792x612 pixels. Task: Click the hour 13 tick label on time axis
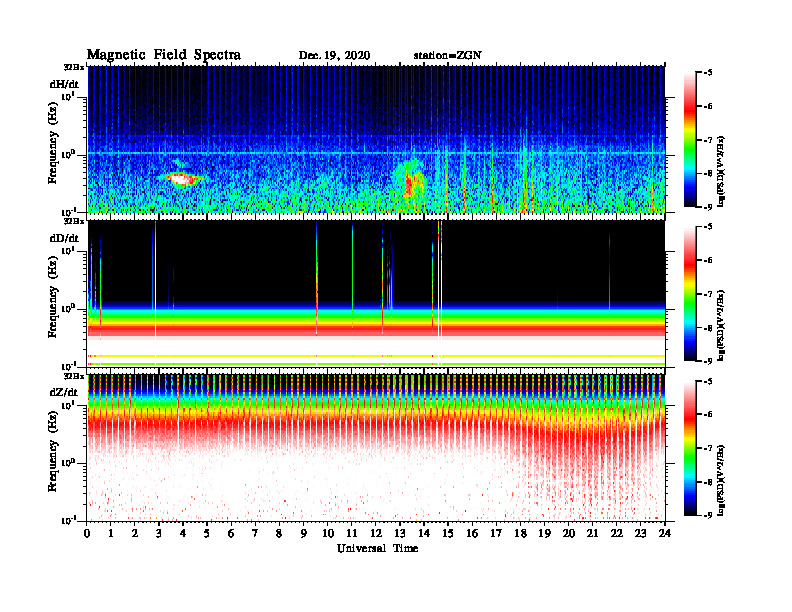(x=400, y=534)
